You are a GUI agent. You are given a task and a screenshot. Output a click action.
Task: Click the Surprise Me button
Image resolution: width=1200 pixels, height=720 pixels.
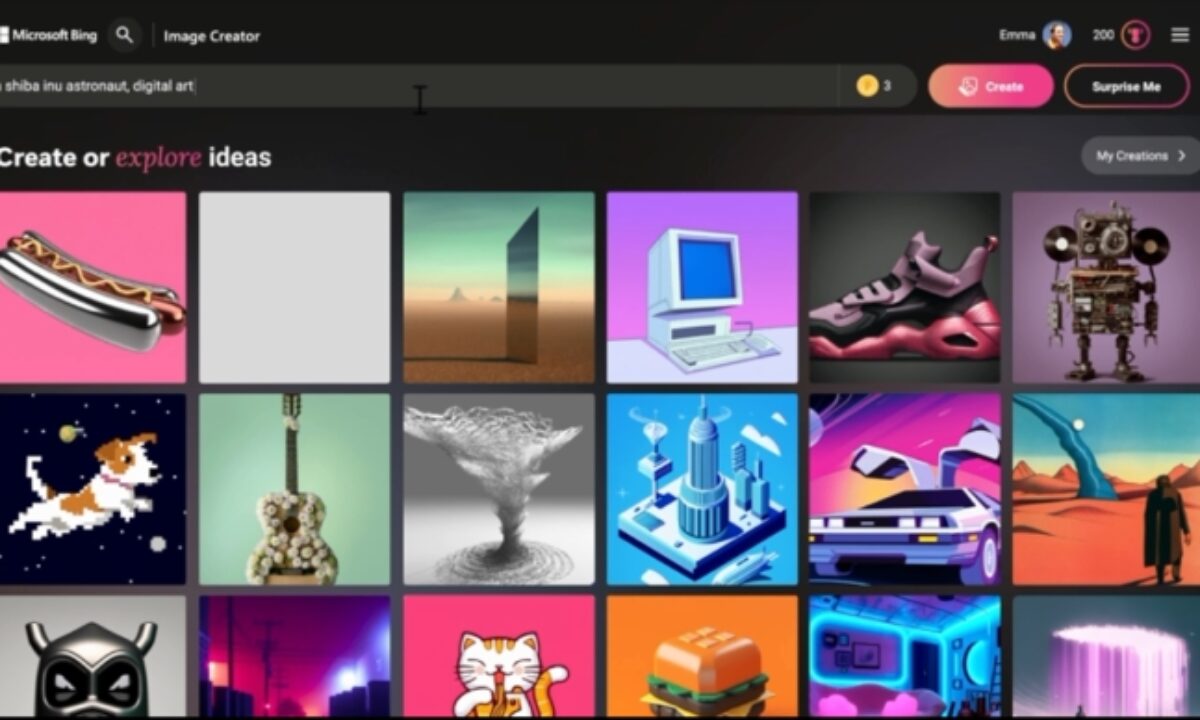[x=1126, y=86]
